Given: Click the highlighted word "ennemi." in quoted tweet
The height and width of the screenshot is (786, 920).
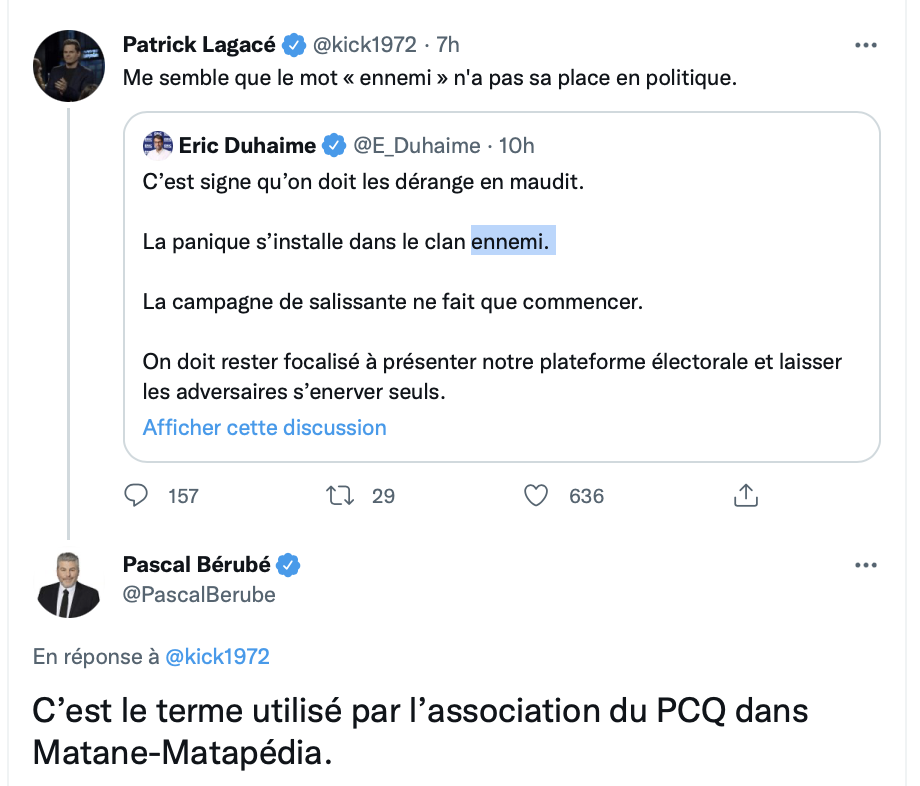Looking at the screenshot, I should pyautogui.click(x=512, y=243).
